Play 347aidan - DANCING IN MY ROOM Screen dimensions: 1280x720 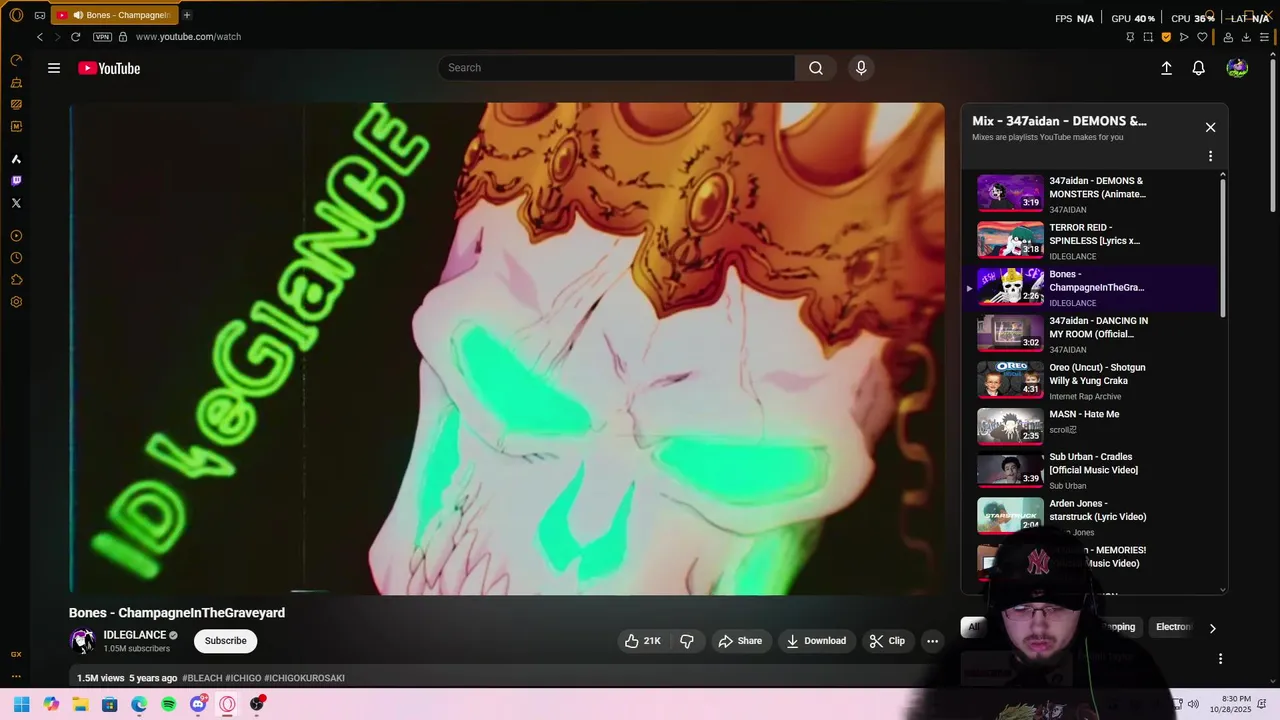(x=1090, y=335)
